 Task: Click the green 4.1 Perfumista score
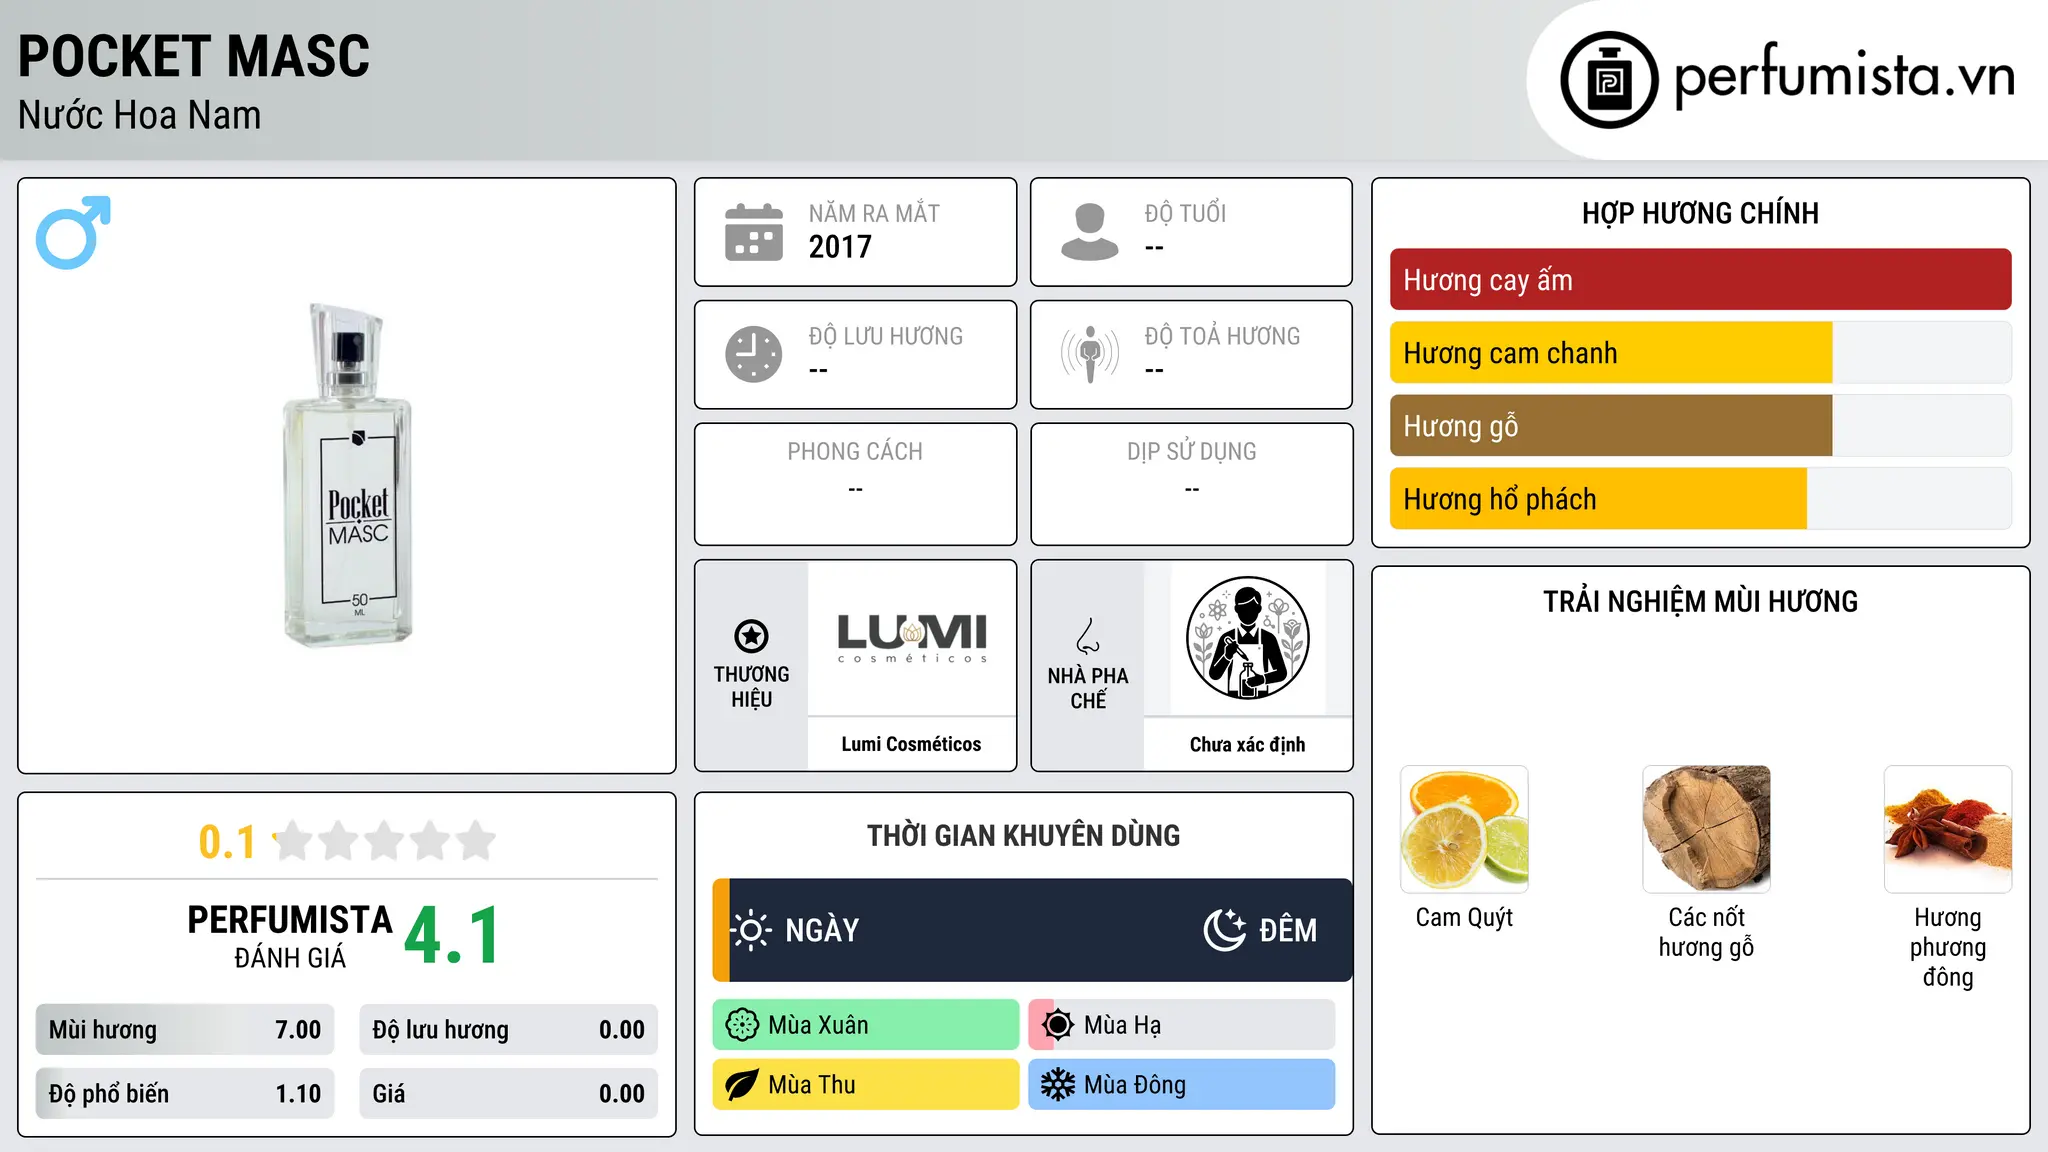[452, 936]
